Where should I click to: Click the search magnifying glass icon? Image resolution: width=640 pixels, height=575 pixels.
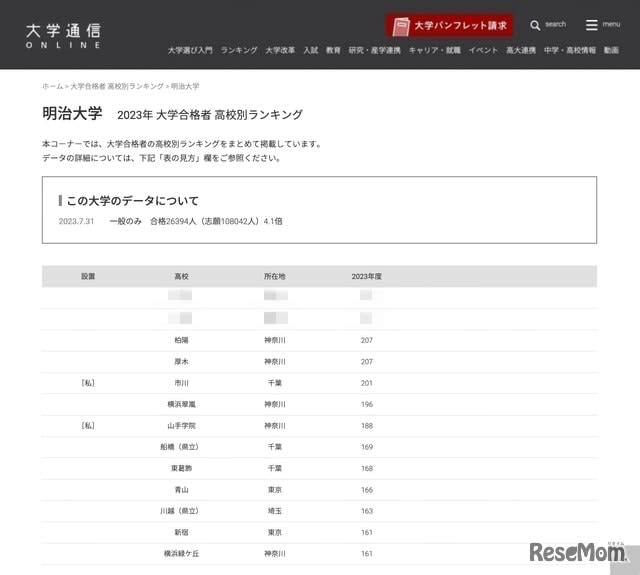click(x=535, y=25)
